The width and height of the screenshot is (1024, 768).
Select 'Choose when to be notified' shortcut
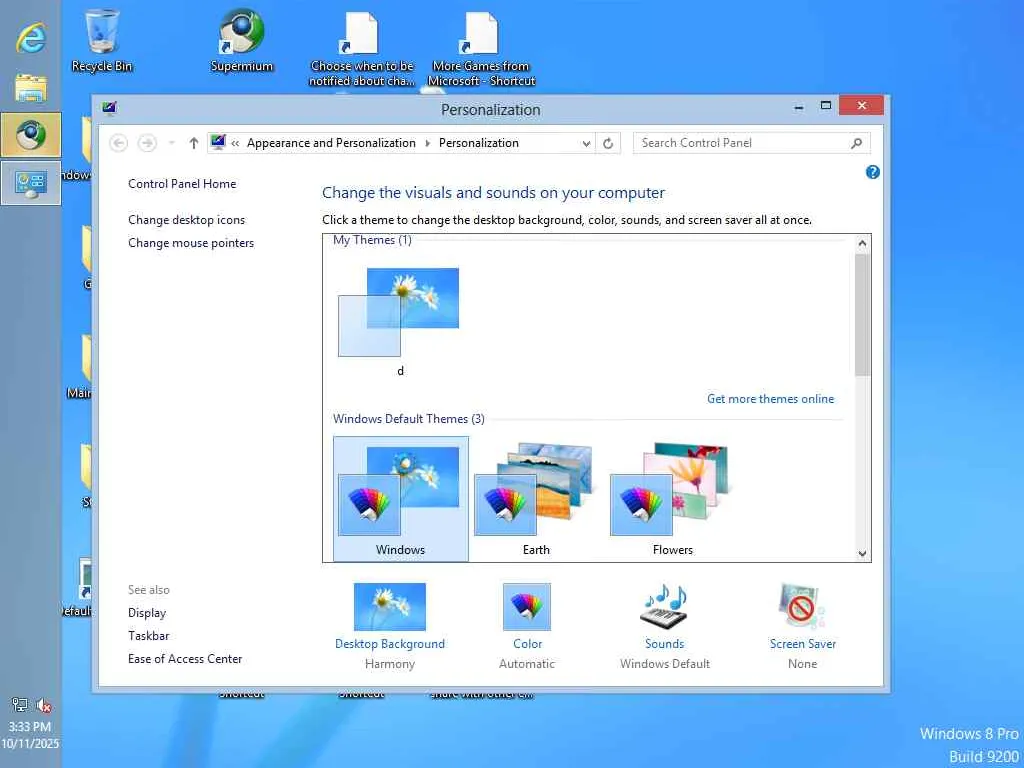coord(361,50)
